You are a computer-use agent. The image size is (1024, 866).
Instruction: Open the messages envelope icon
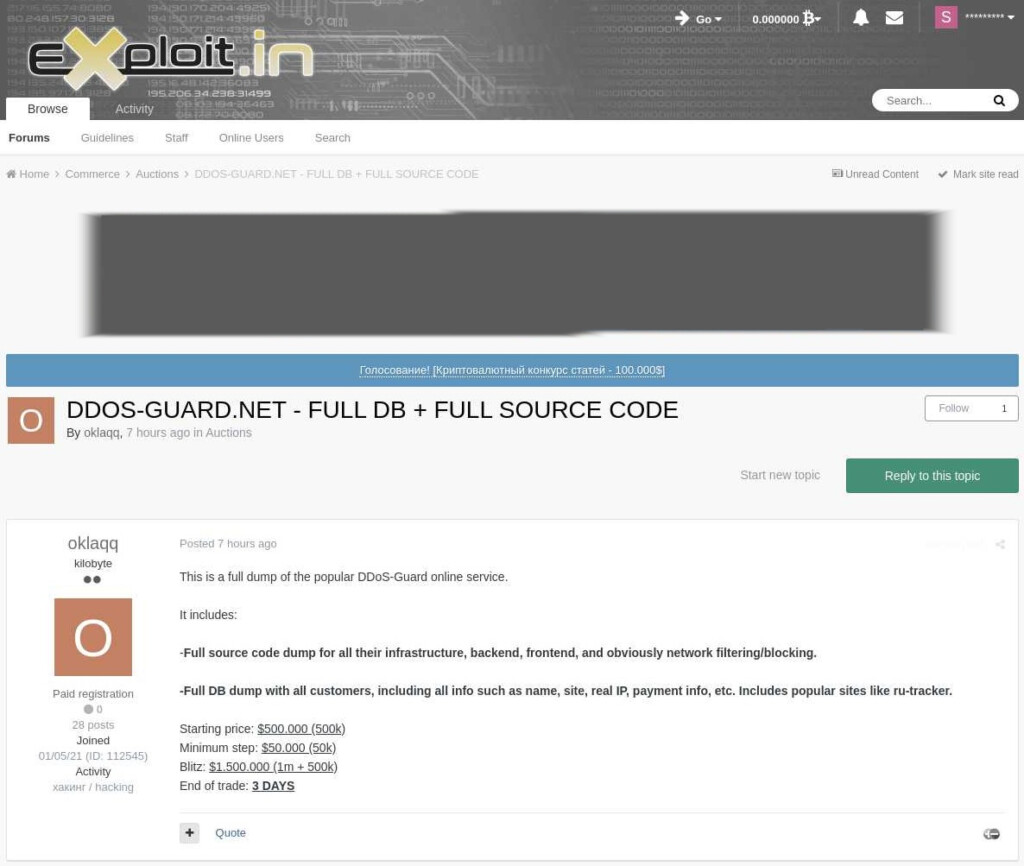point(894,18)
